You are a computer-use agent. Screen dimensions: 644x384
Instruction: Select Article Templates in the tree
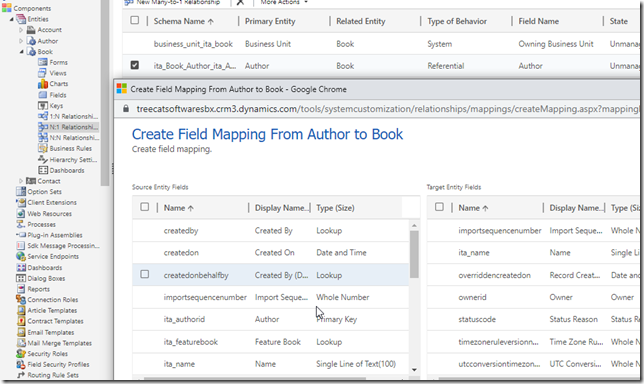click(x=47, y=310)
